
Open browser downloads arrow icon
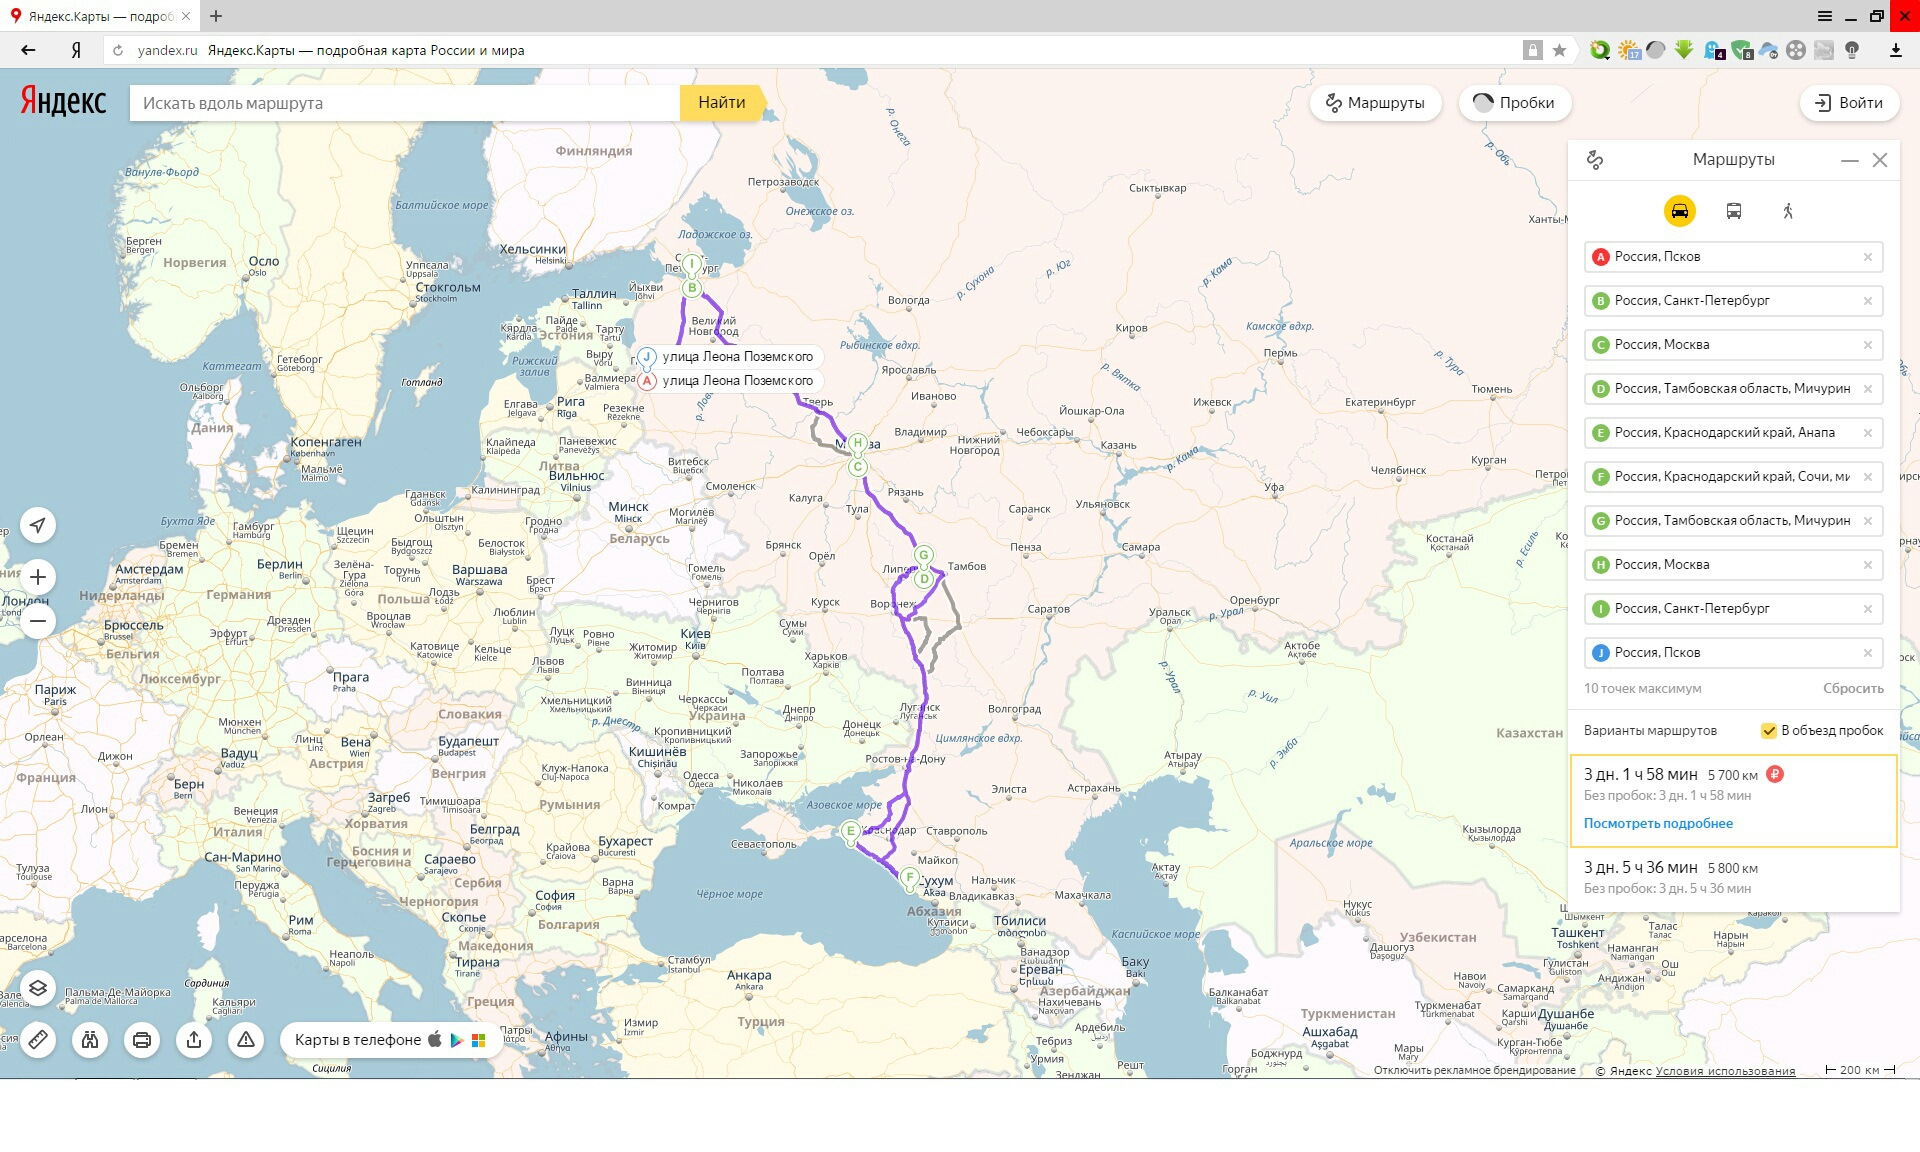(1895, 50)
